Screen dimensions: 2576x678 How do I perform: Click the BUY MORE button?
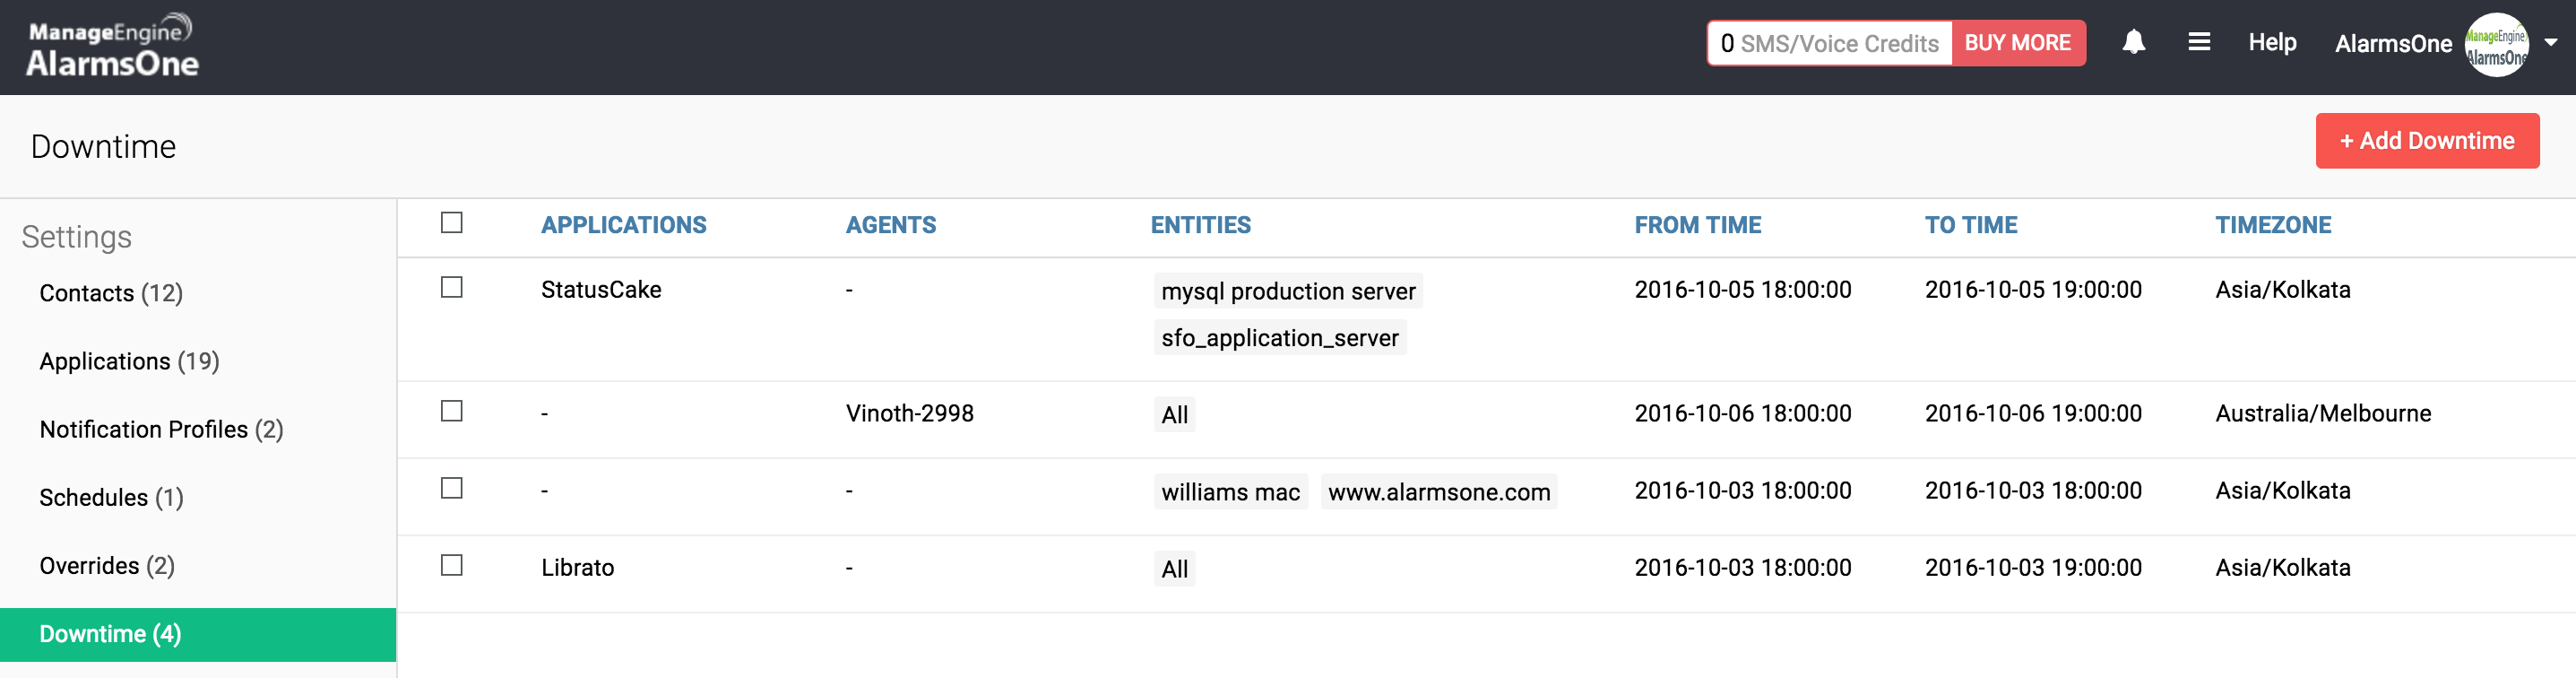pos(2018,43)
